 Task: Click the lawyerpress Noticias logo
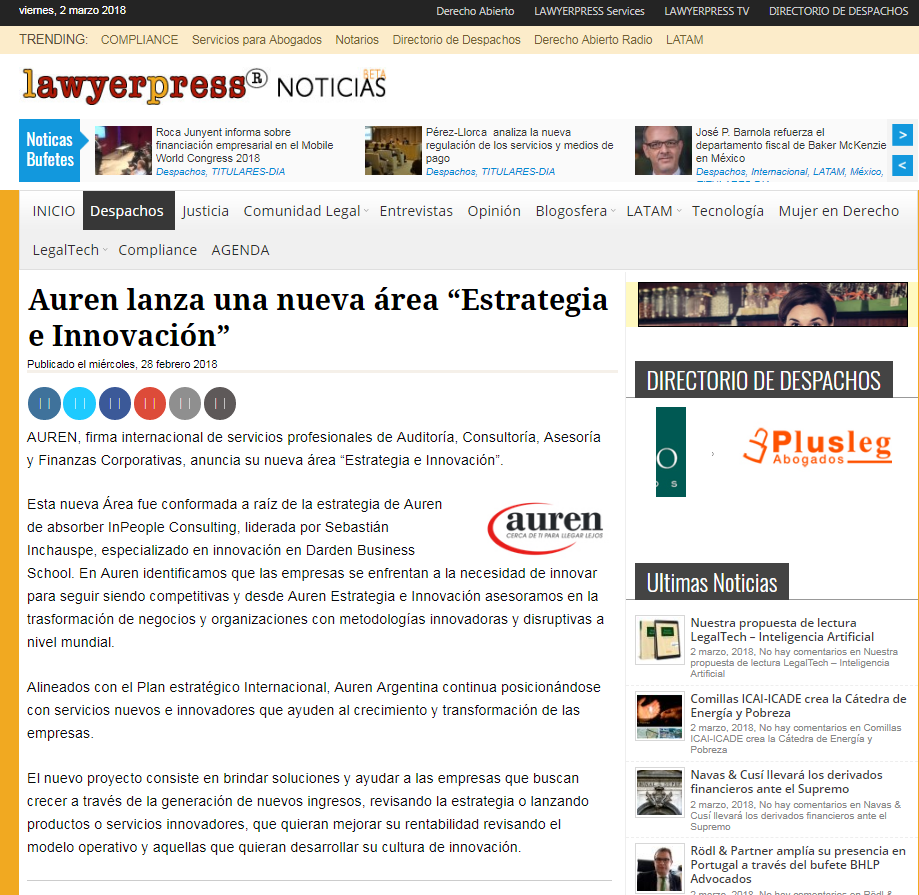pyautogui.click(x=204, y=86)
